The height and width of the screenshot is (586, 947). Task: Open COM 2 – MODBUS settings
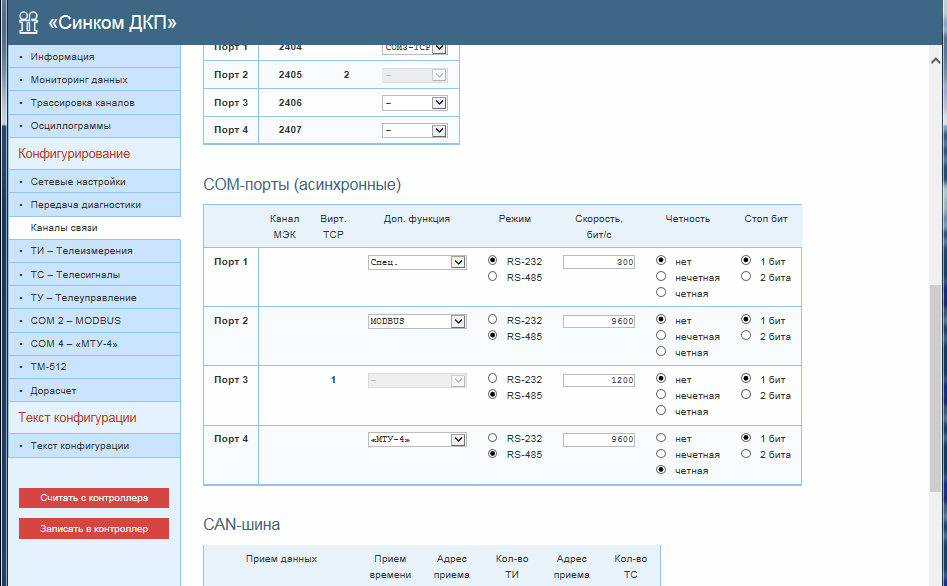[x=75, y=320]
